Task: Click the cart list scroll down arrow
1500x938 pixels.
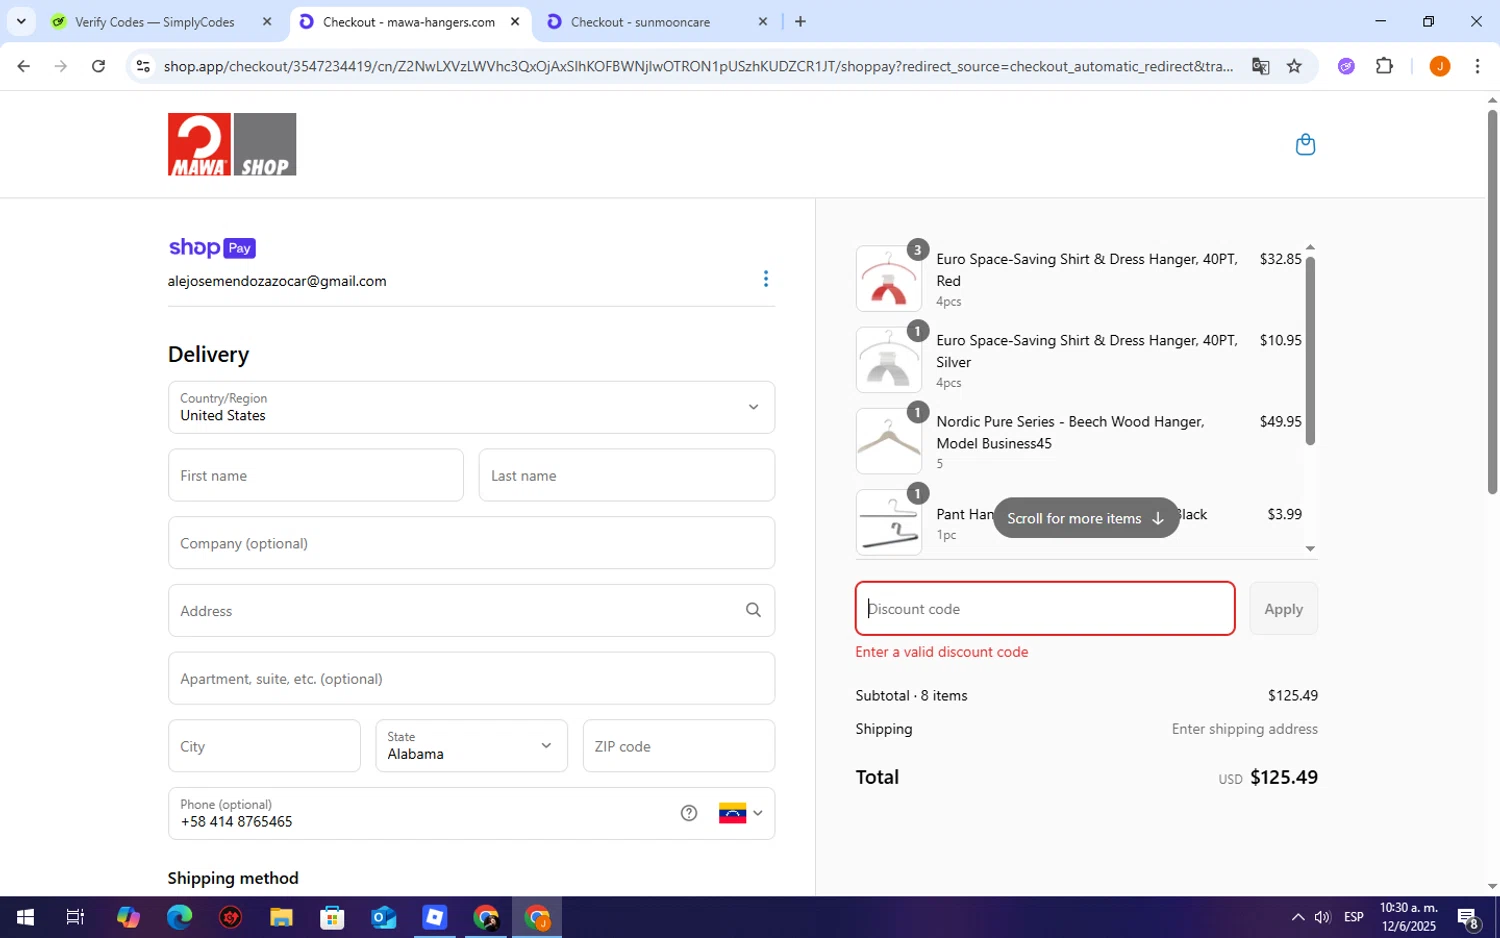Action: [1310, 548]
